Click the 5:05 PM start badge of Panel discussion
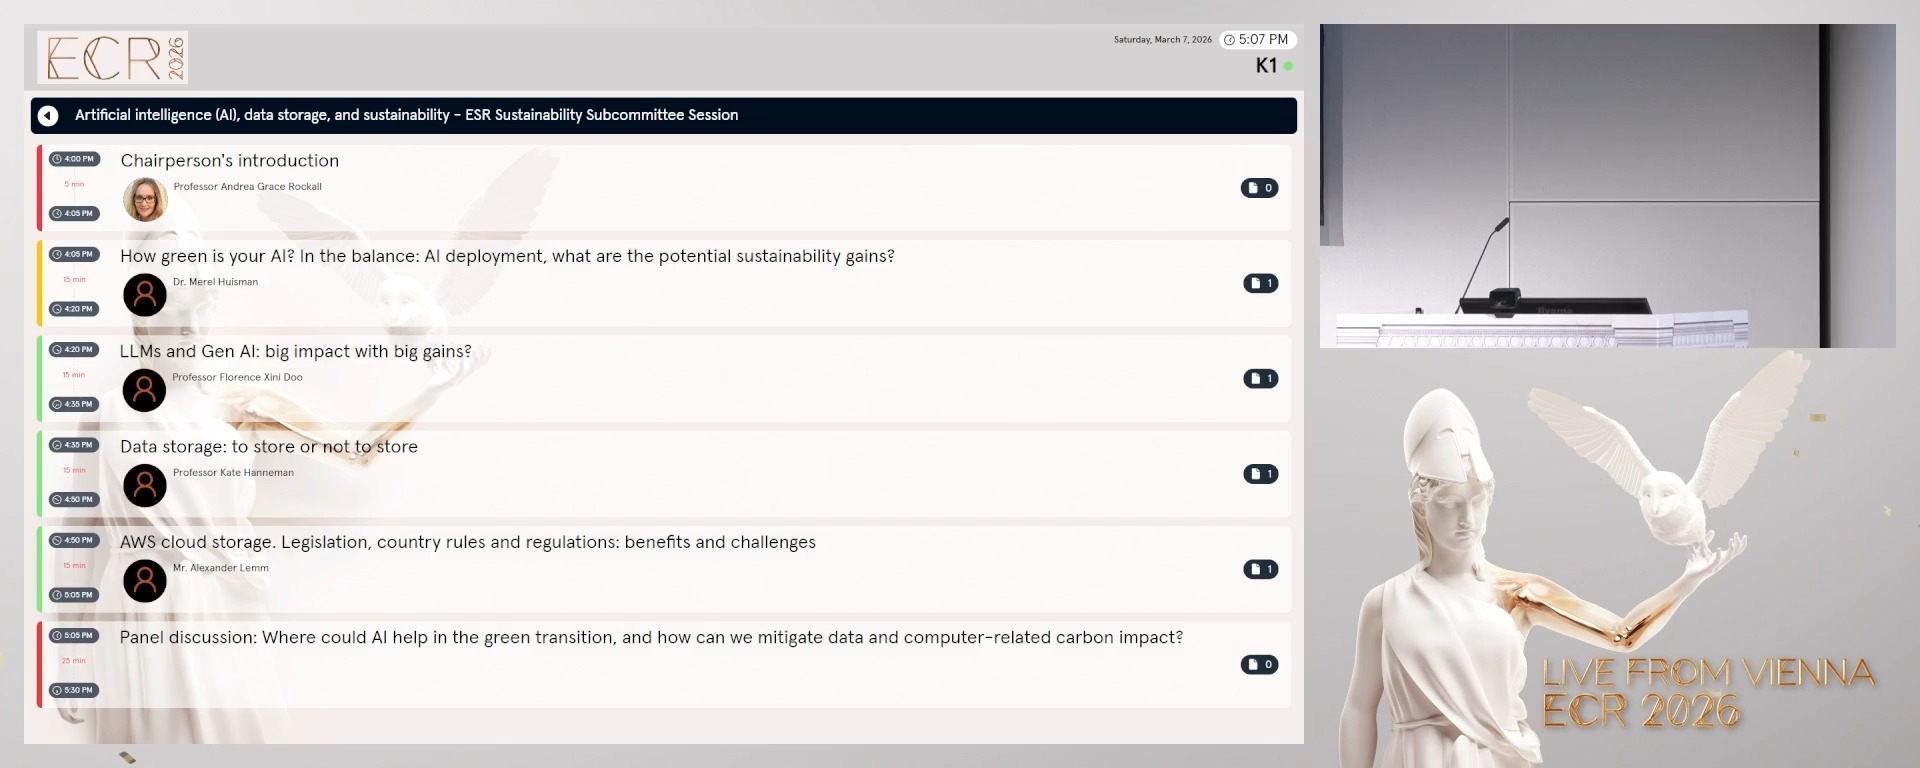The height and width of the screenshot is (768, 1920). [x=74, y=636]
